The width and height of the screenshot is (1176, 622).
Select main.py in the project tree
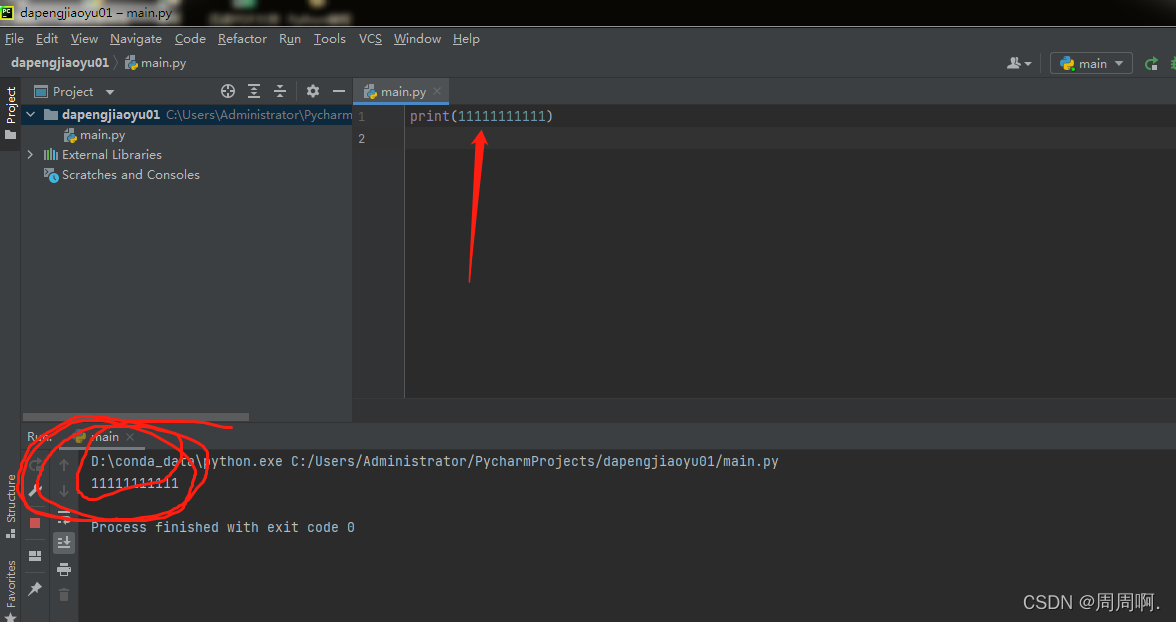94,135
